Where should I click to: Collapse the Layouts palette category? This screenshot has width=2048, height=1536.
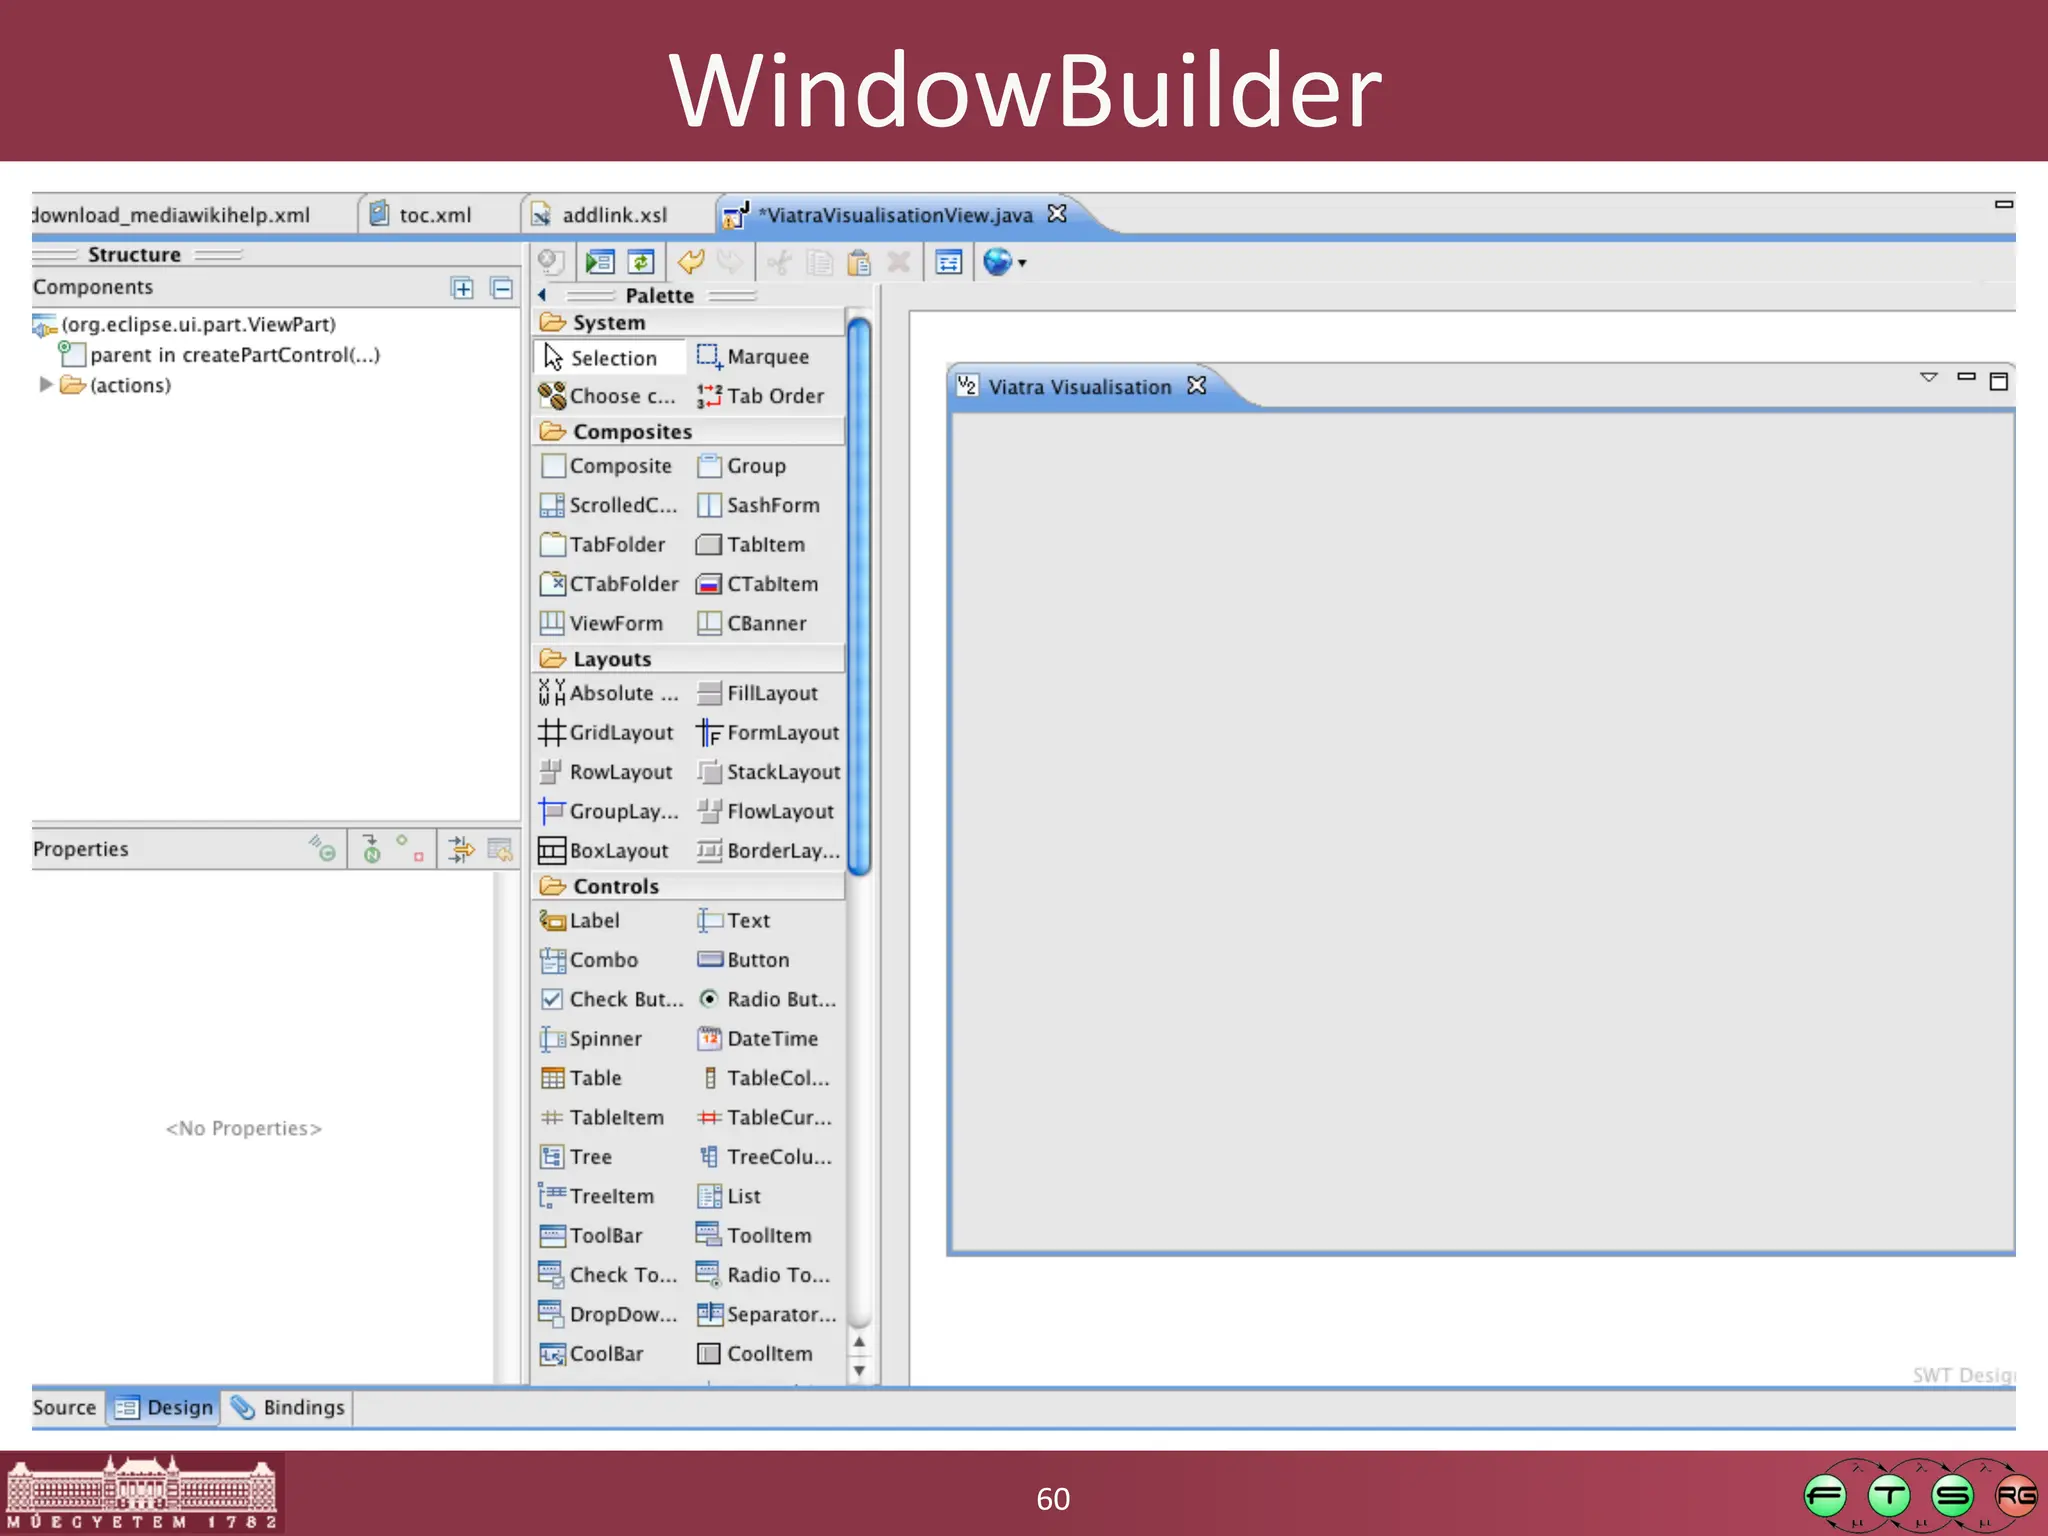[689, 659]
